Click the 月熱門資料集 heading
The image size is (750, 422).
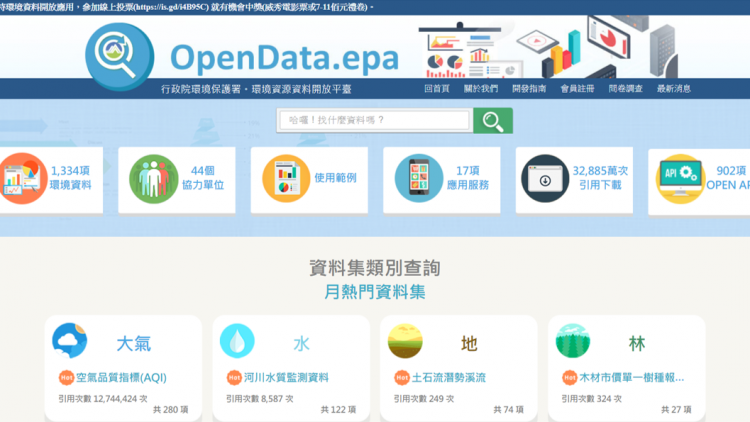click(x=375, y=292)
